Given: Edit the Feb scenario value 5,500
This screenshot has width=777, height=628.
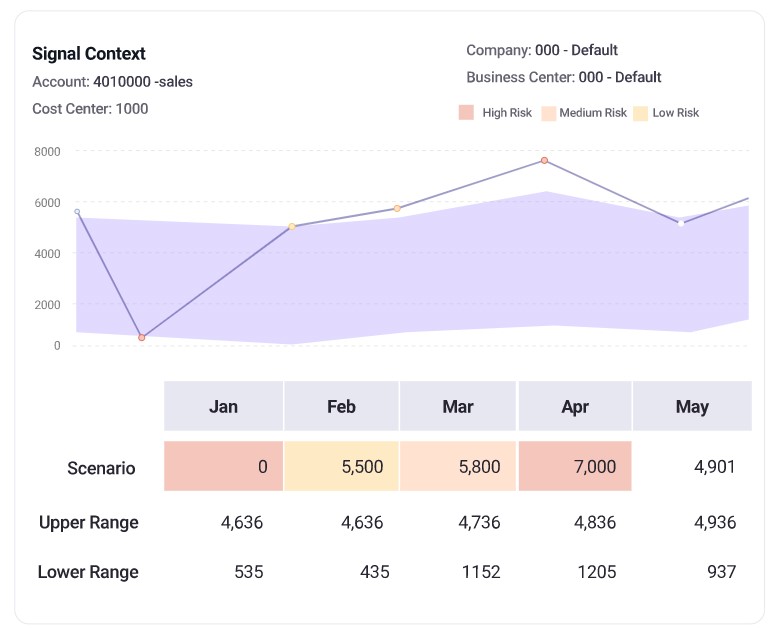Looking at the screenshot, I should [x=341, y=466].
